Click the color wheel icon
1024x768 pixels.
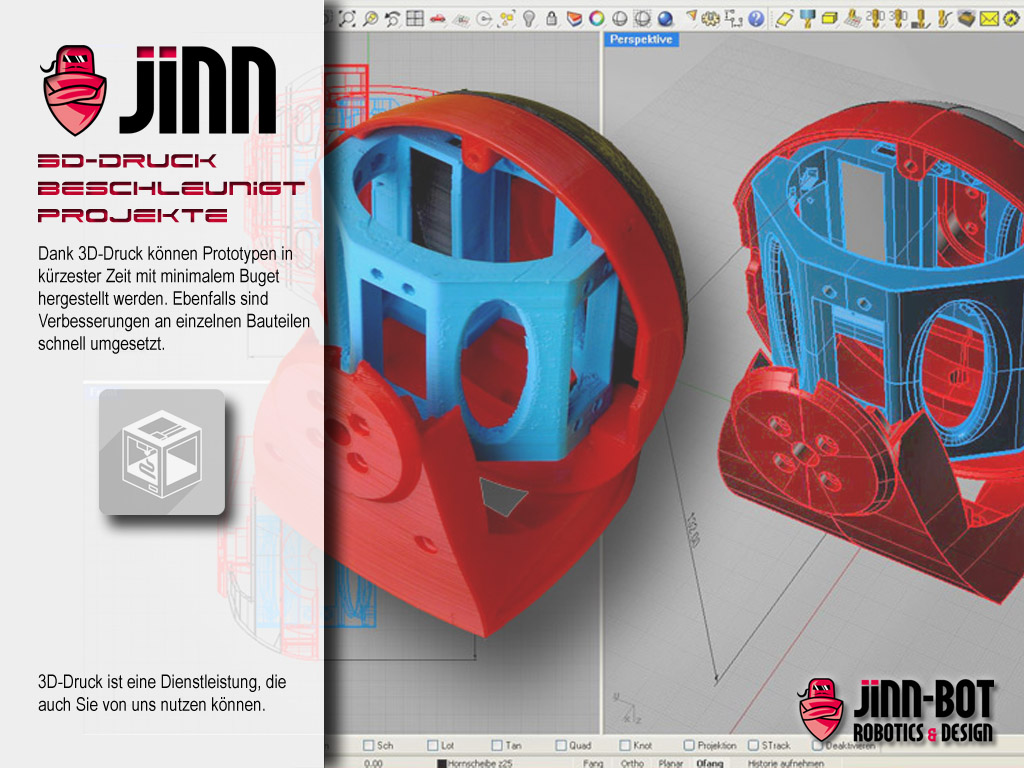597,18
